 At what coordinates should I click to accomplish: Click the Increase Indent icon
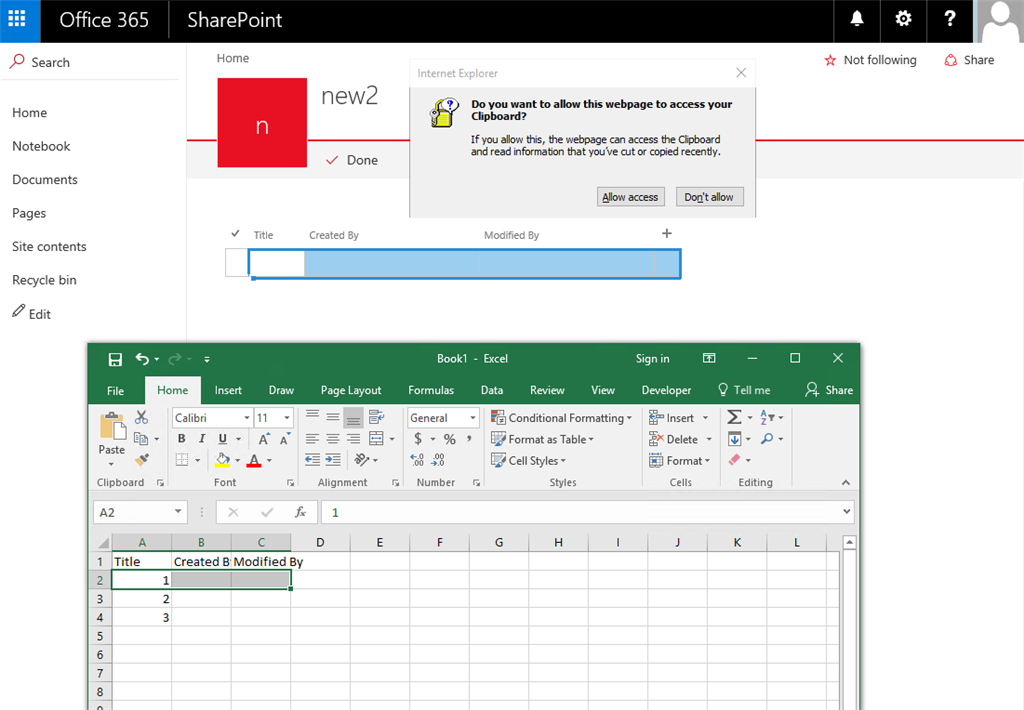pos(333,460)
